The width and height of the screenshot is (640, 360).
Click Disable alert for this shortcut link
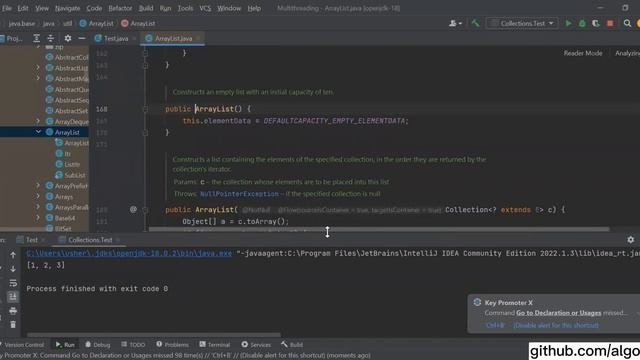556,325
